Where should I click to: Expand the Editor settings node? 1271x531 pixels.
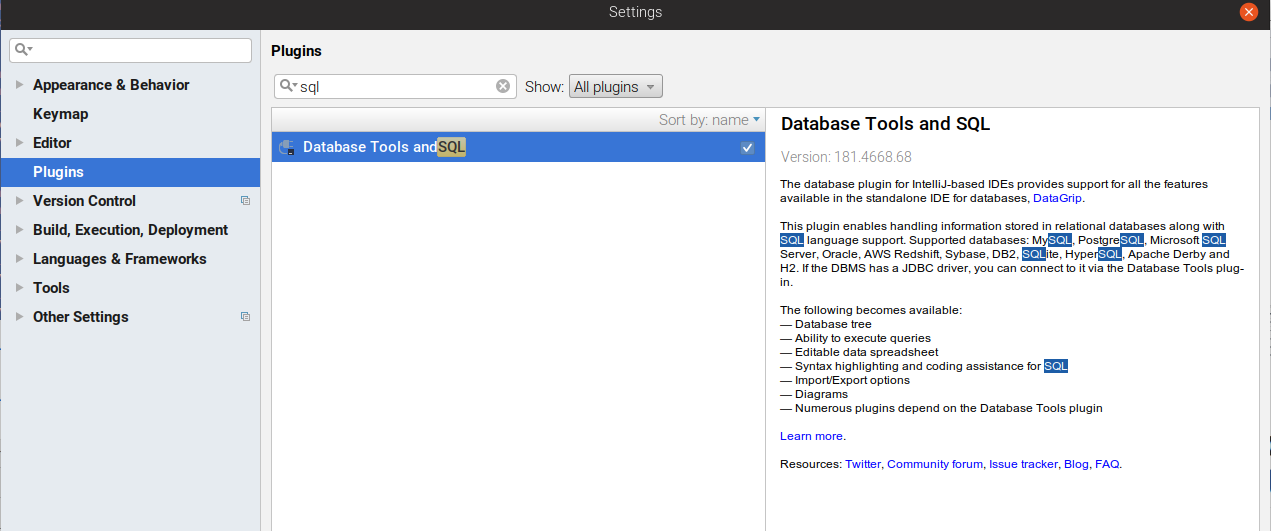(18, 143)
